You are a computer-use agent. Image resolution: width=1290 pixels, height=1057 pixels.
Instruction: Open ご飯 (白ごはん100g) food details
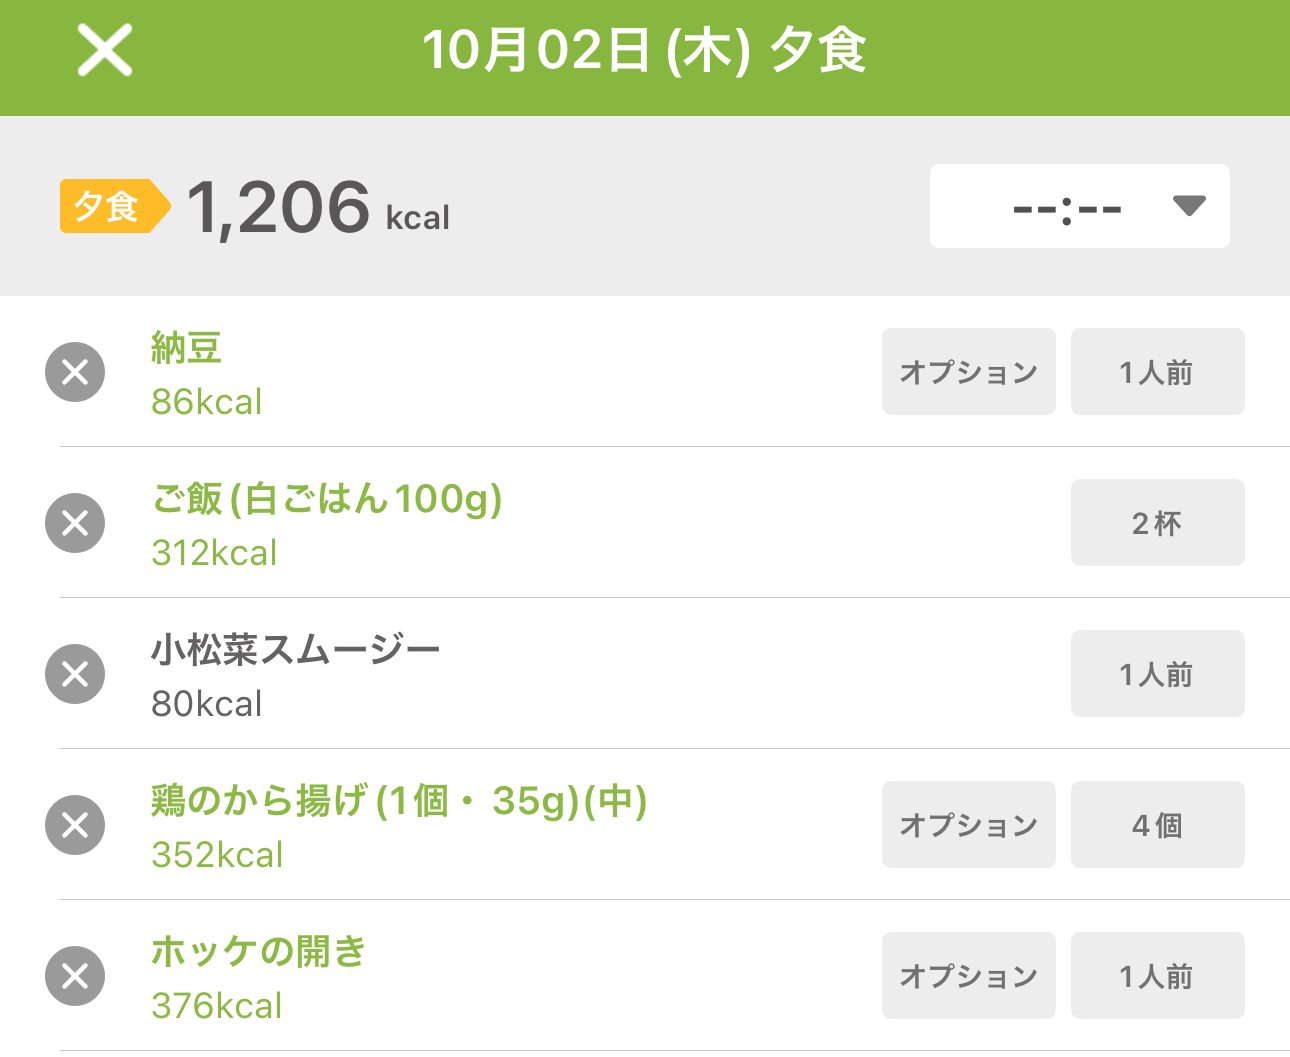(326, 499)
